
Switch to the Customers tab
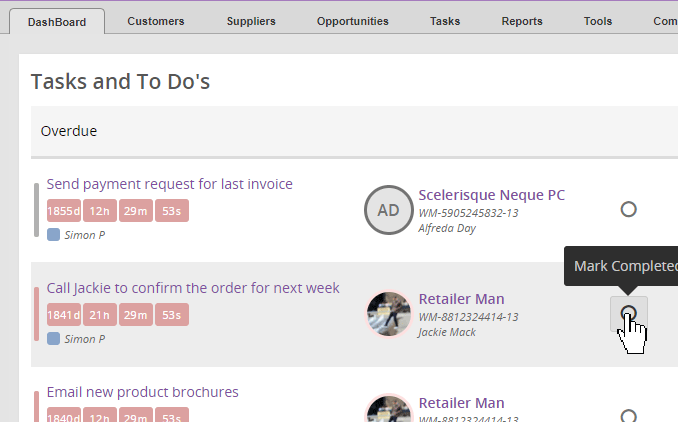coord(156,21)
